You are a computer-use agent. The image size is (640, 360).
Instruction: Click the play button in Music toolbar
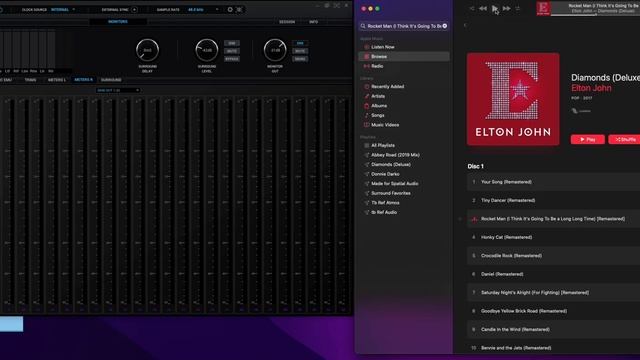[495, 9]
